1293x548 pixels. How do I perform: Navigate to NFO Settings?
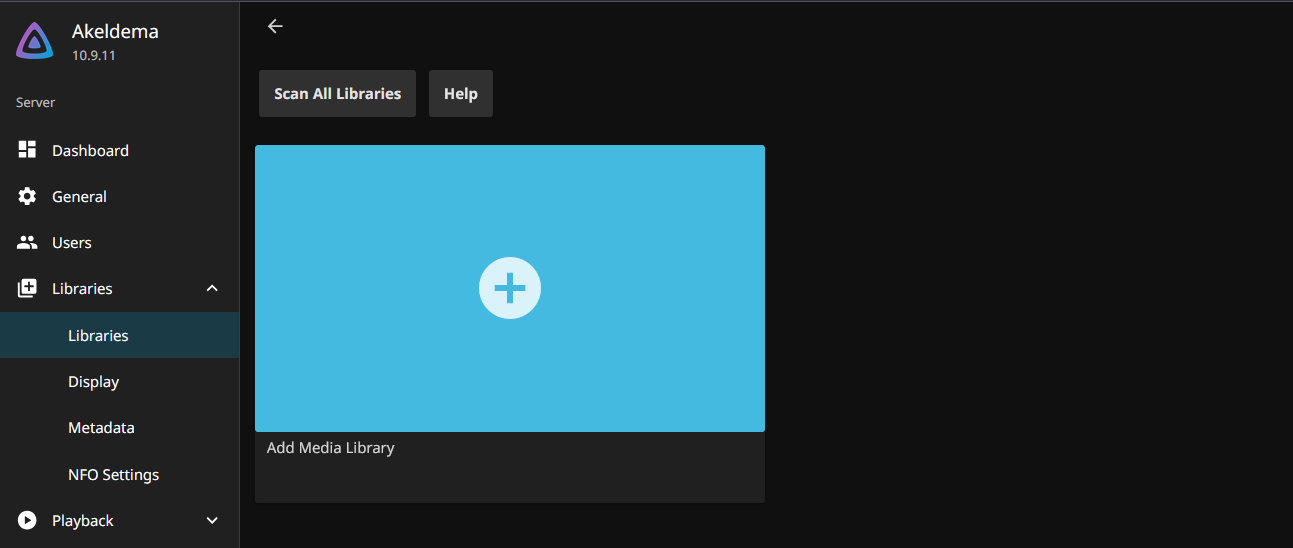tap(113, 474)
